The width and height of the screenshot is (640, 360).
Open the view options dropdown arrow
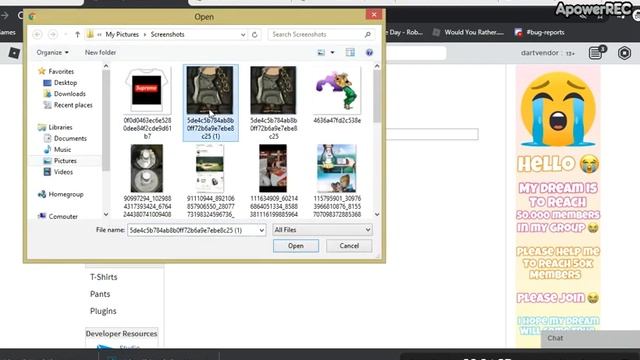point(332,53)
